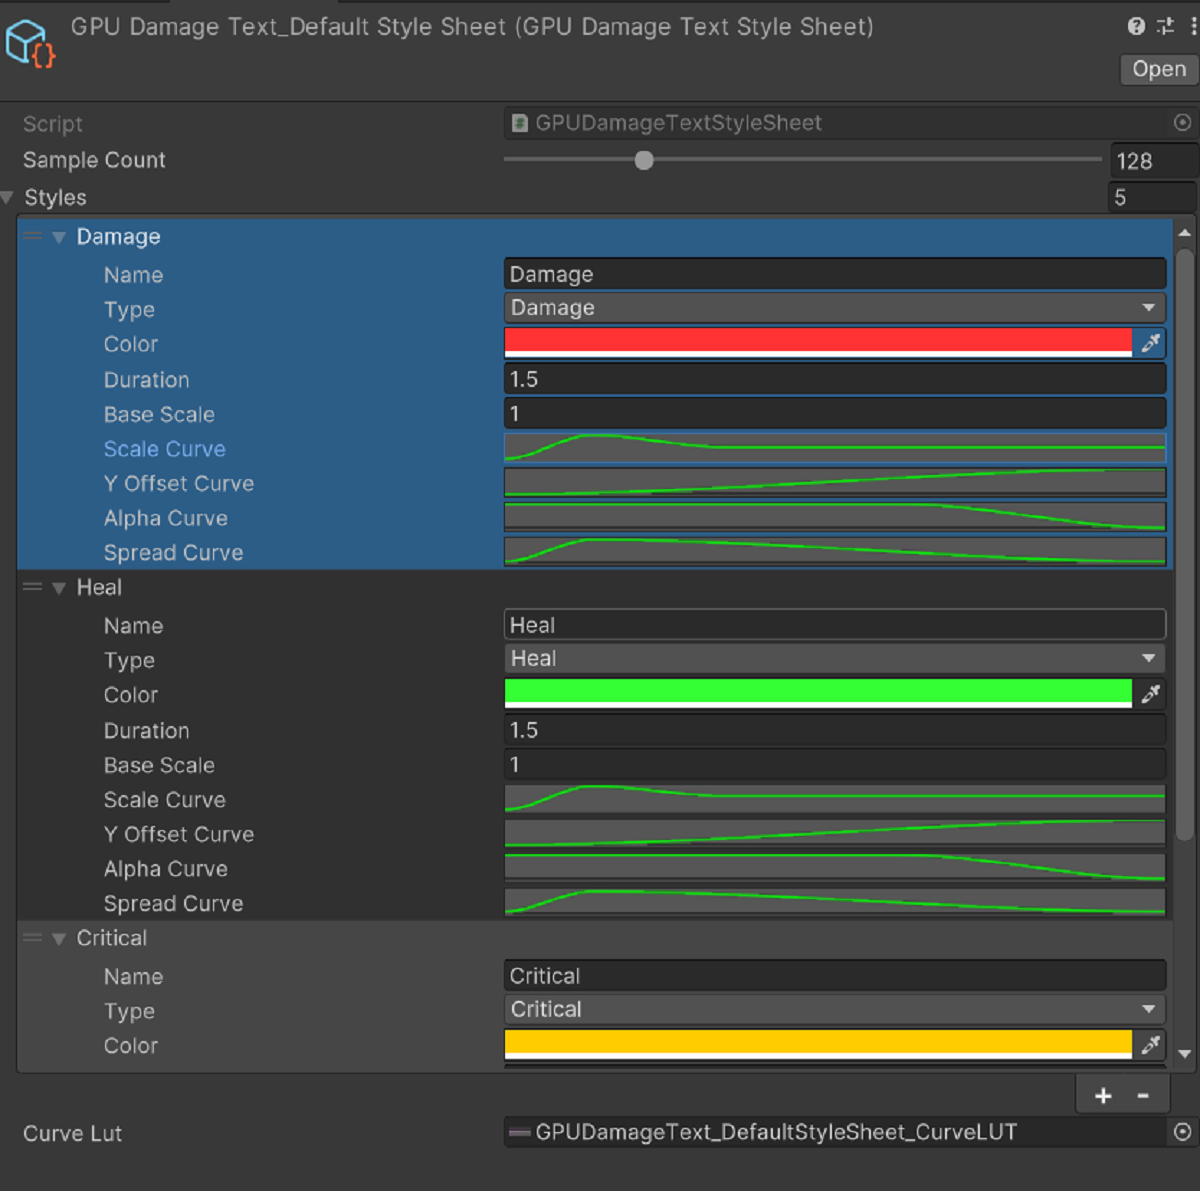1200x1191 pixels.
Task: Open the Critical Type dropdown
Action: coord(835,1009)
